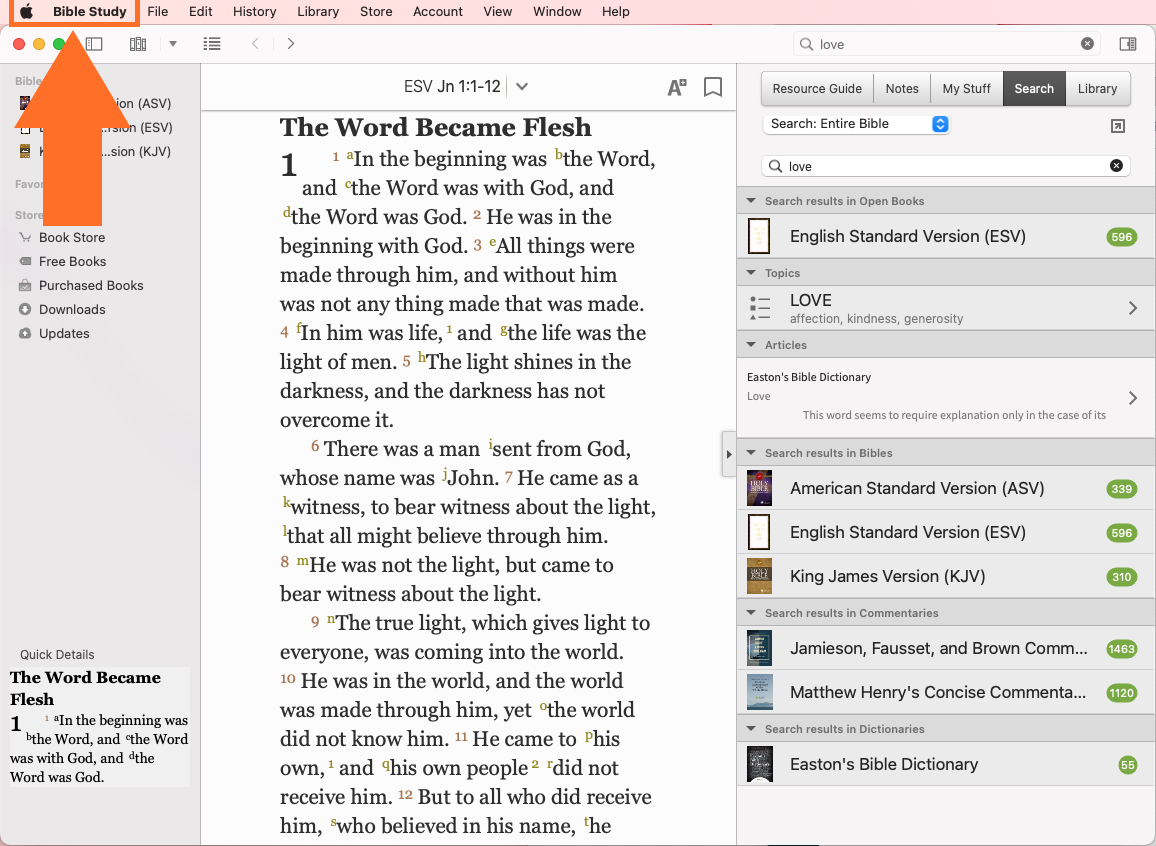1156x846 pixels.
Task: Open Easton's Bible Dictionary Love article
Action: point(946,397)
